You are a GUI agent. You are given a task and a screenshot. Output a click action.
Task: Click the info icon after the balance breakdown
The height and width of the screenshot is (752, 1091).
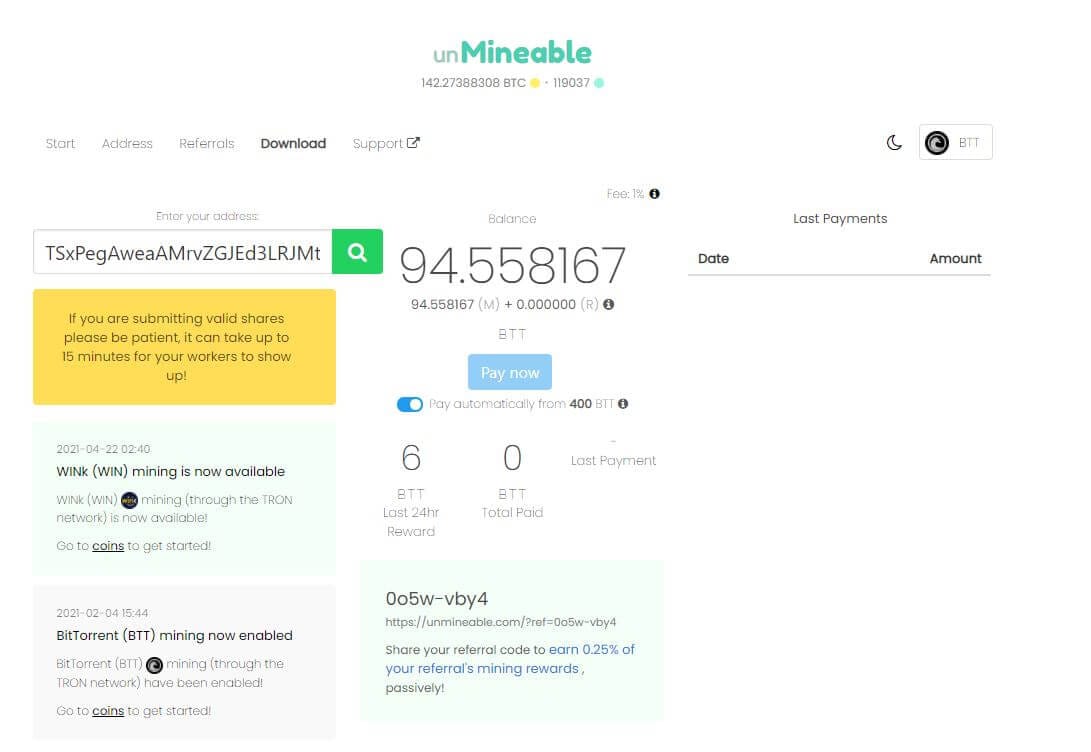coord(609,304)
